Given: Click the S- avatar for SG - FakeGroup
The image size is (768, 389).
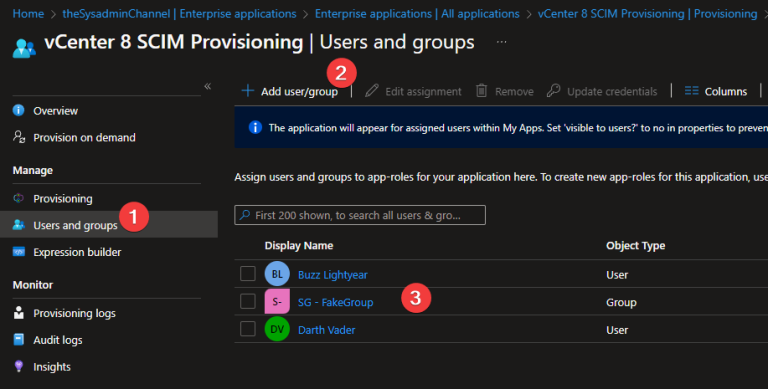Looking at the screenshot, I should pos(277,302).
